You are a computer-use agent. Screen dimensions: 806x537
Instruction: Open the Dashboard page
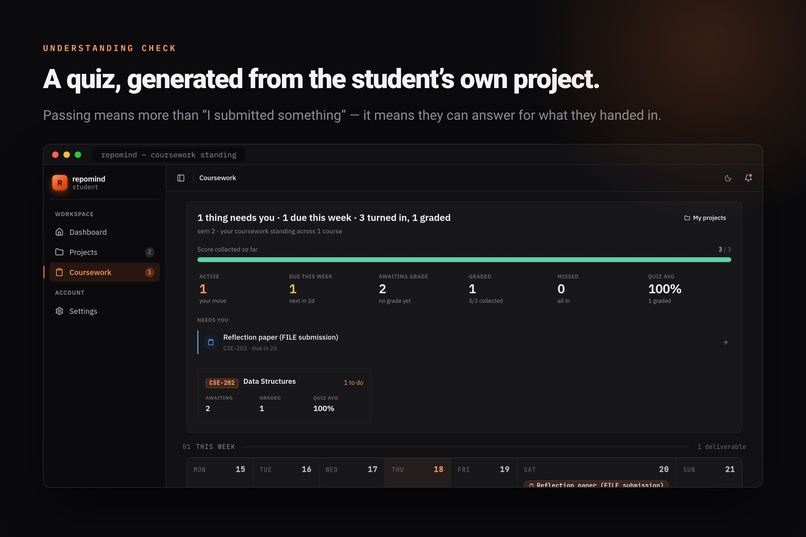click(x=104, y=232)
